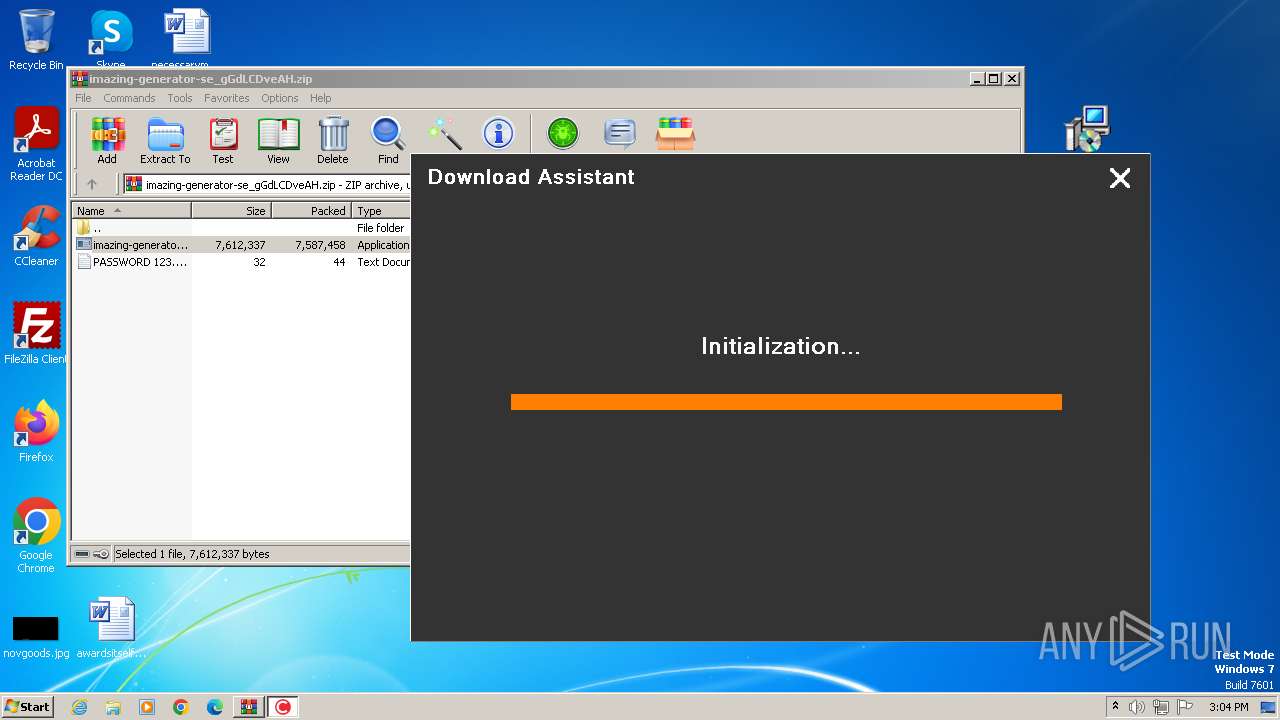Open FileZilla Client desktop shortcut
Screen dimensions: 1280x720
click(36, 333)
